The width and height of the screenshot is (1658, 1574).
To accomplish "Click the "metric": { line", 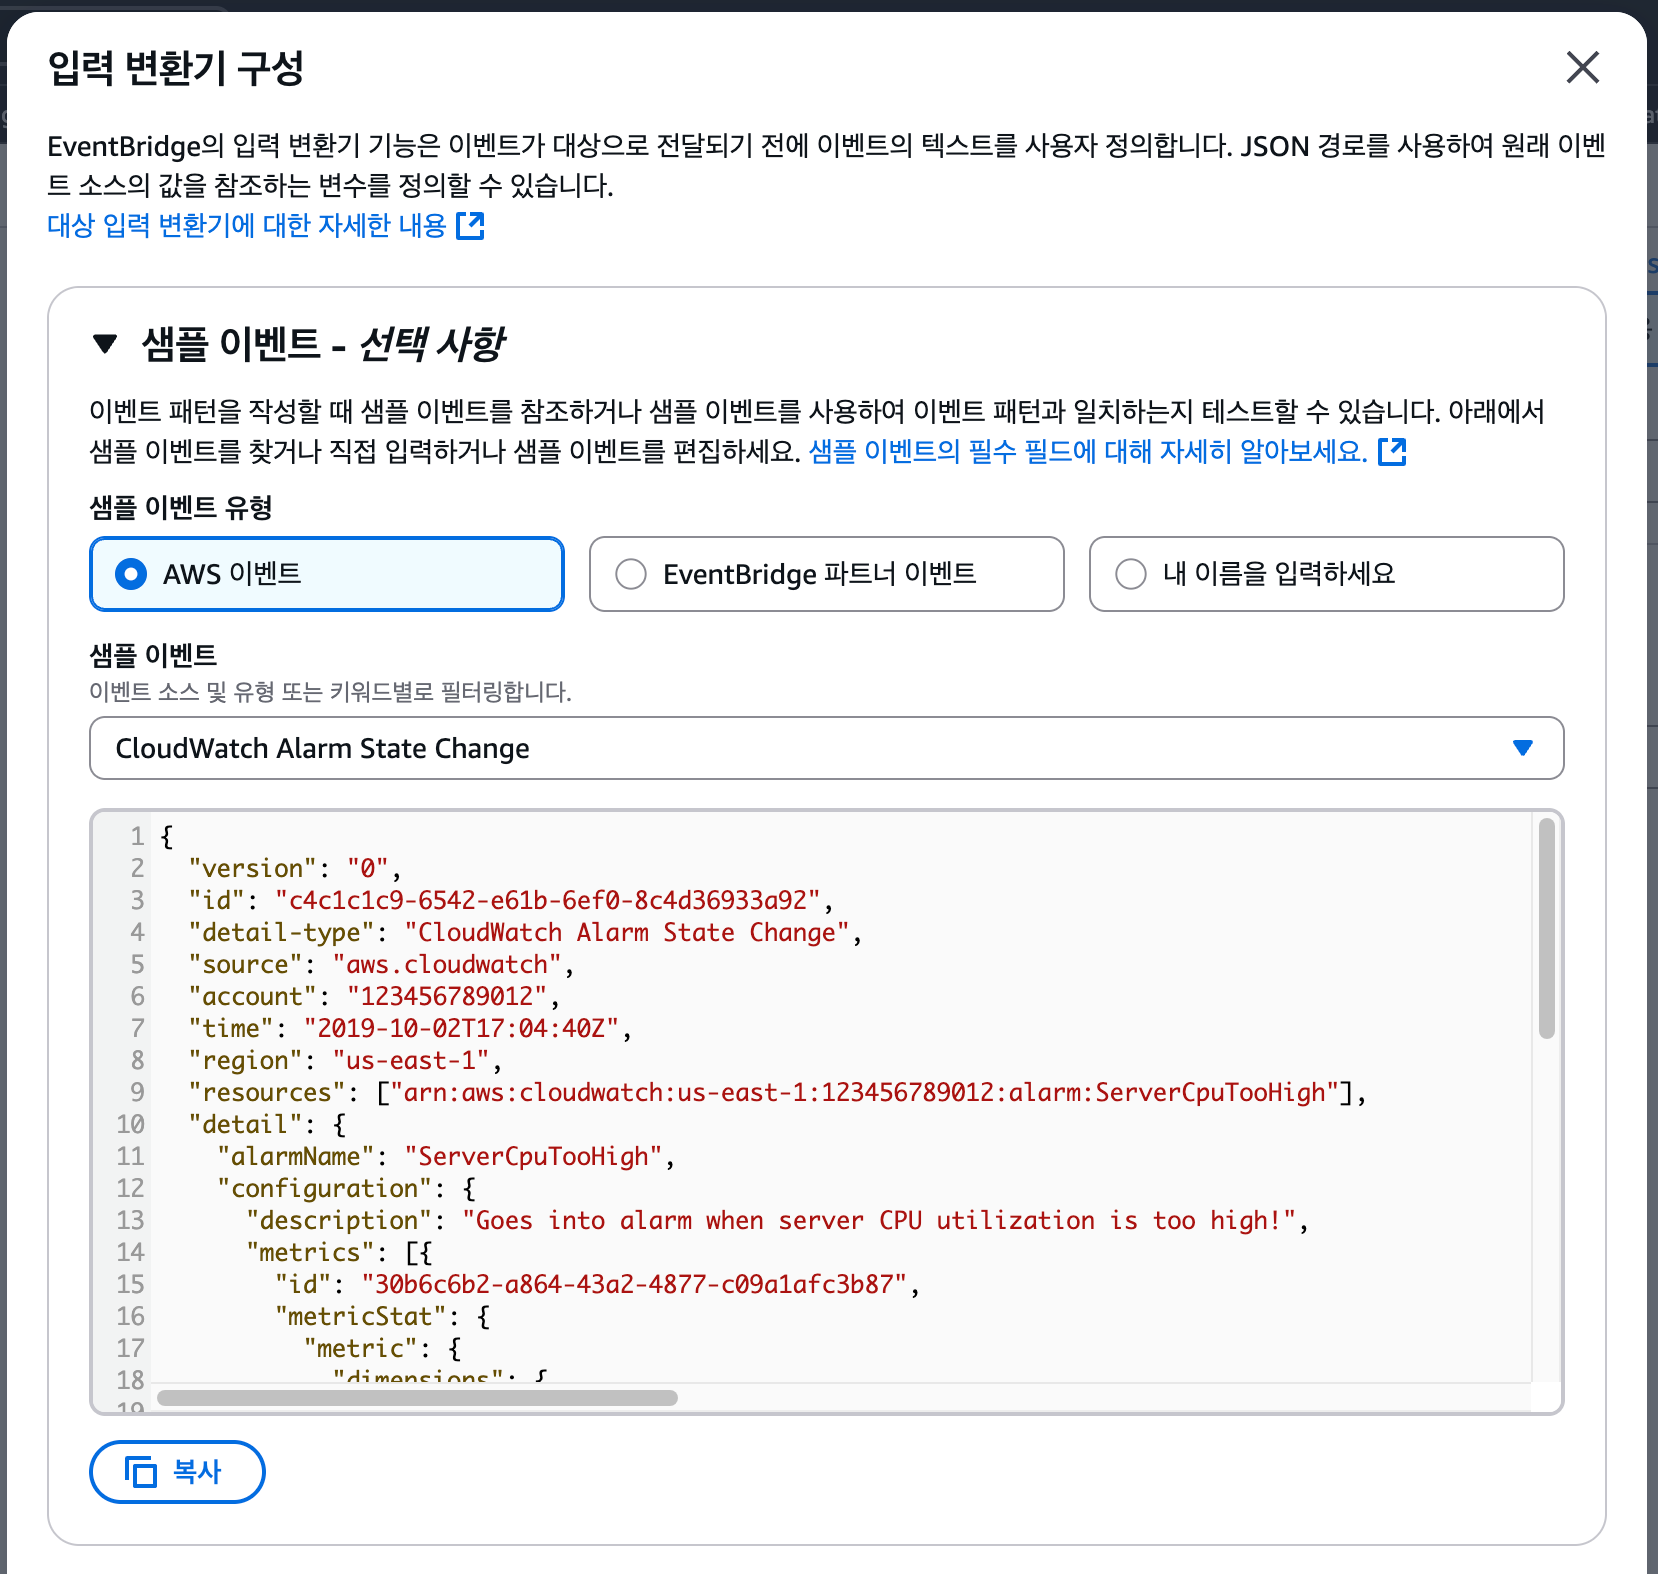I will click(x=382, y=1348).
